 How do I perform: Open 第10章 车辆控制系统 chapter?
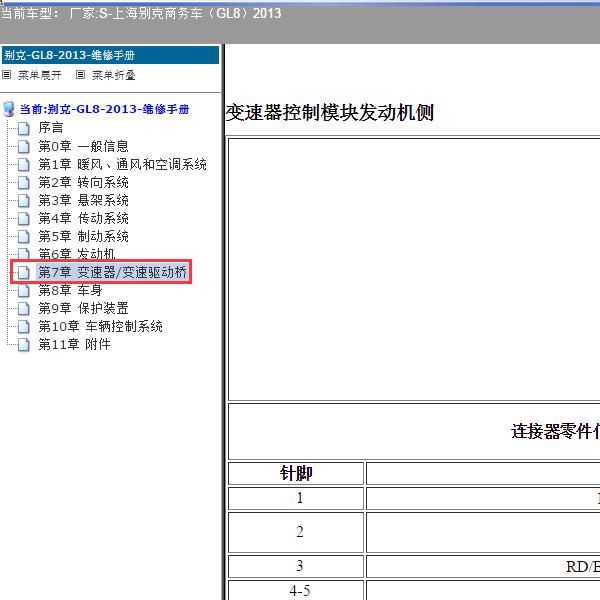pos(101,326)
